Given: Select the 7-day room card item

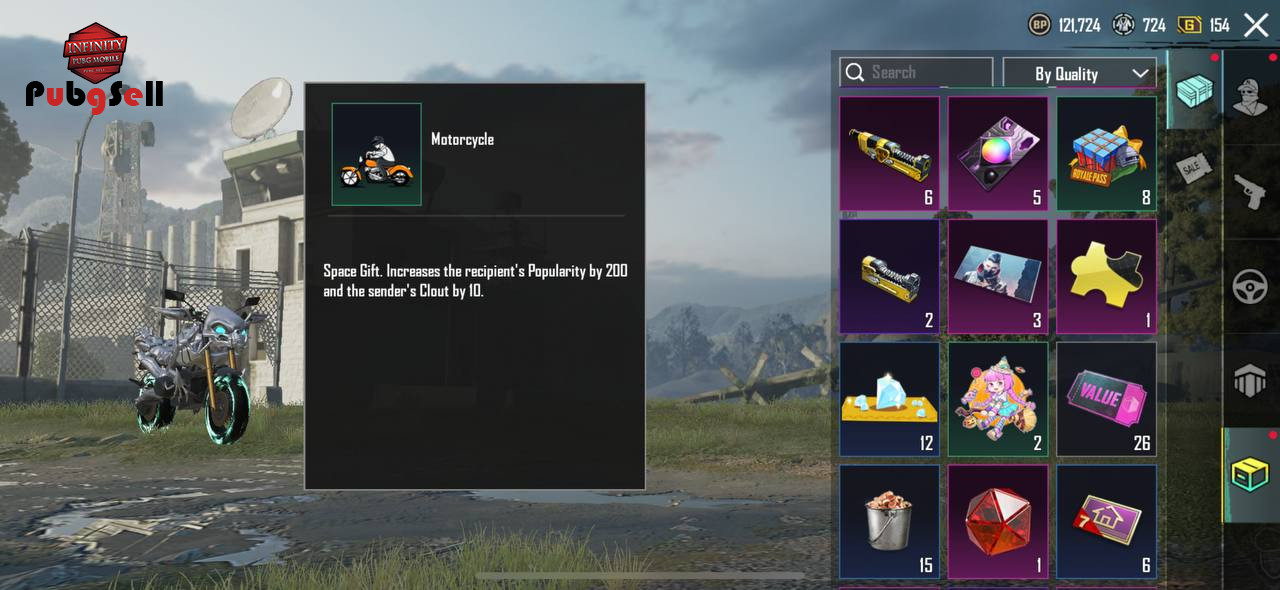Looking at the screenshot, I should pyautogui.click(x=1107, y=522).
